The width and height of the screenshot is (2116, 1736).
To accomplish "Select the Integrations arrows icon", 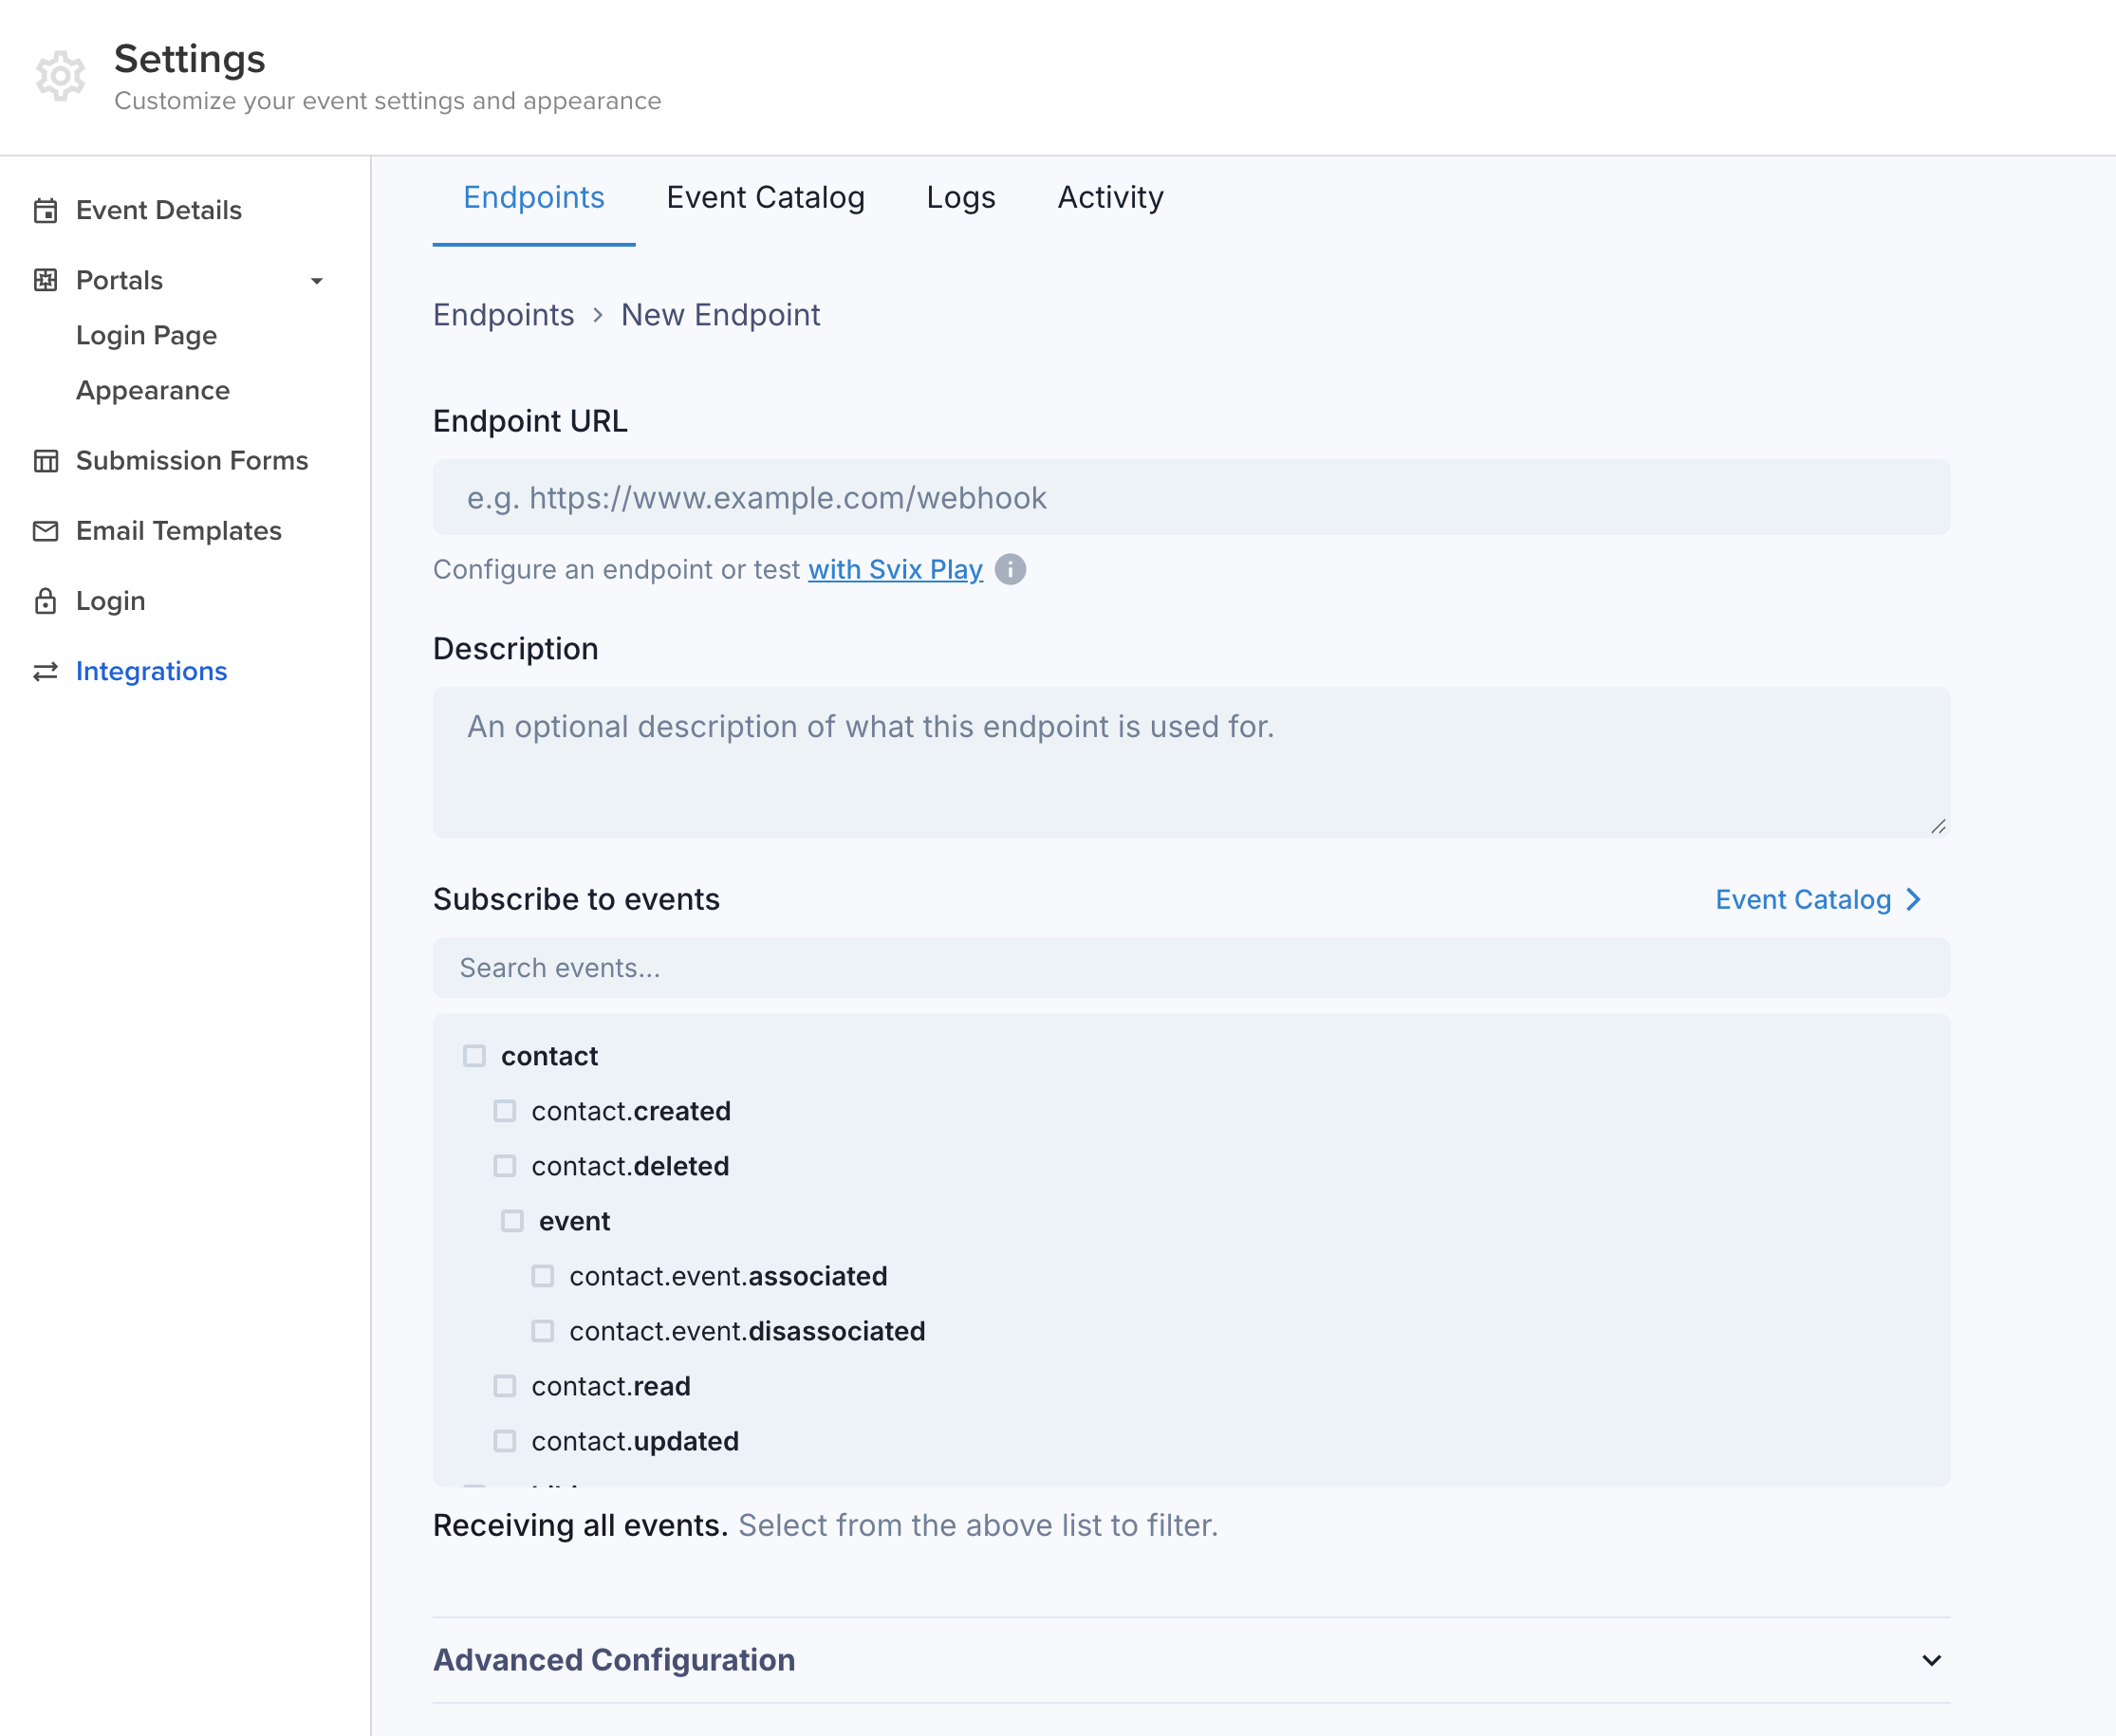I will coord(44,671).
